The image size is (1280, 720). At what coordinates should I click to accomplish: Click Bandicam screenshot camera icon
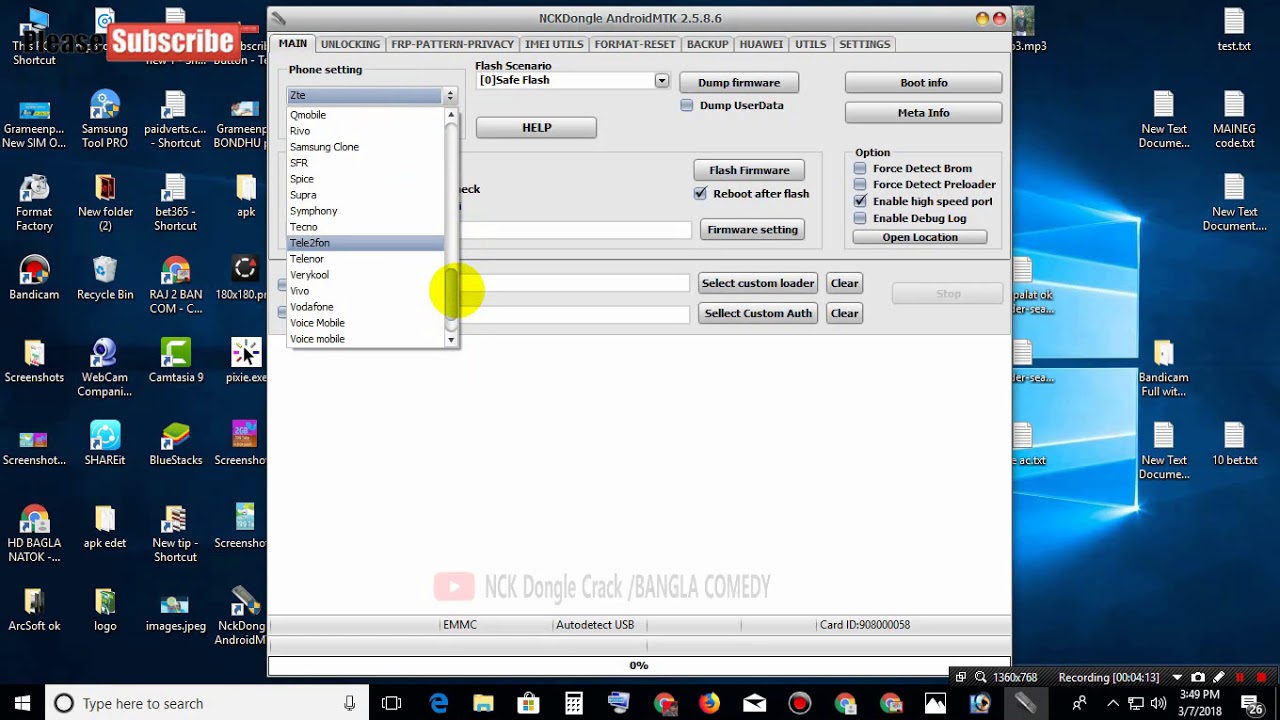pos(1198,677)
